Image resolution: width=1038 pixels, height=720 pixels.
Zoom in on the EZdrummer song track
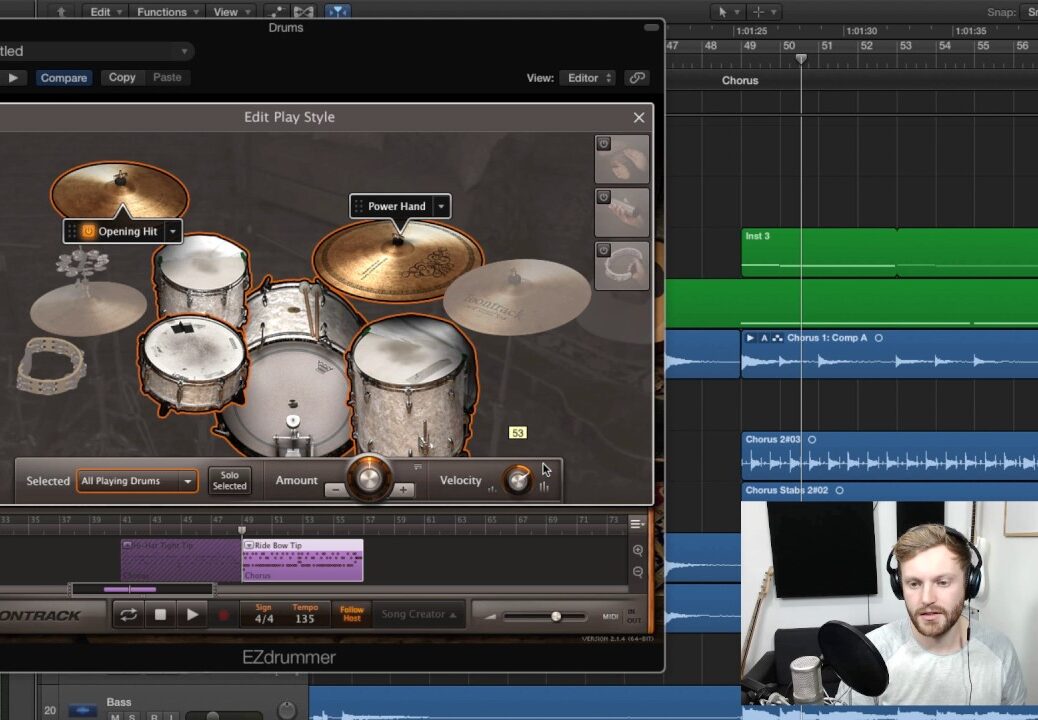[637, 551]
